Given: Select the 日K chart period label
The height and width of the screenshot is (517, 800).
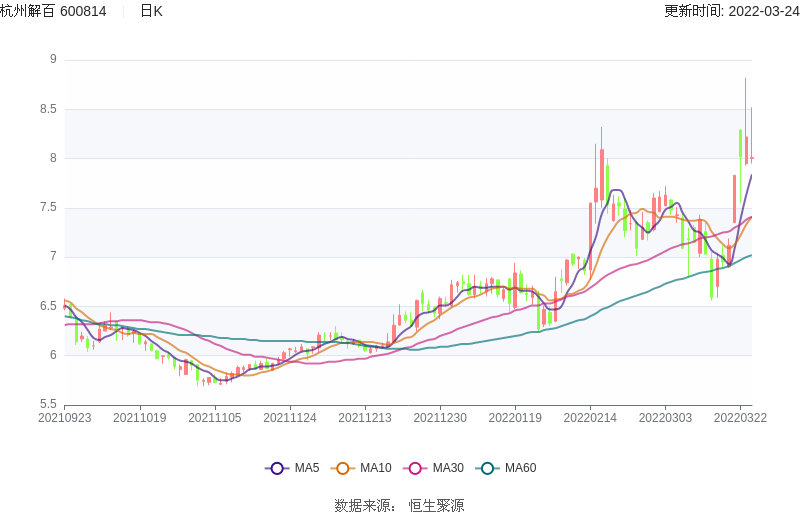Looking at the screenshot, I should pos(151,11).
